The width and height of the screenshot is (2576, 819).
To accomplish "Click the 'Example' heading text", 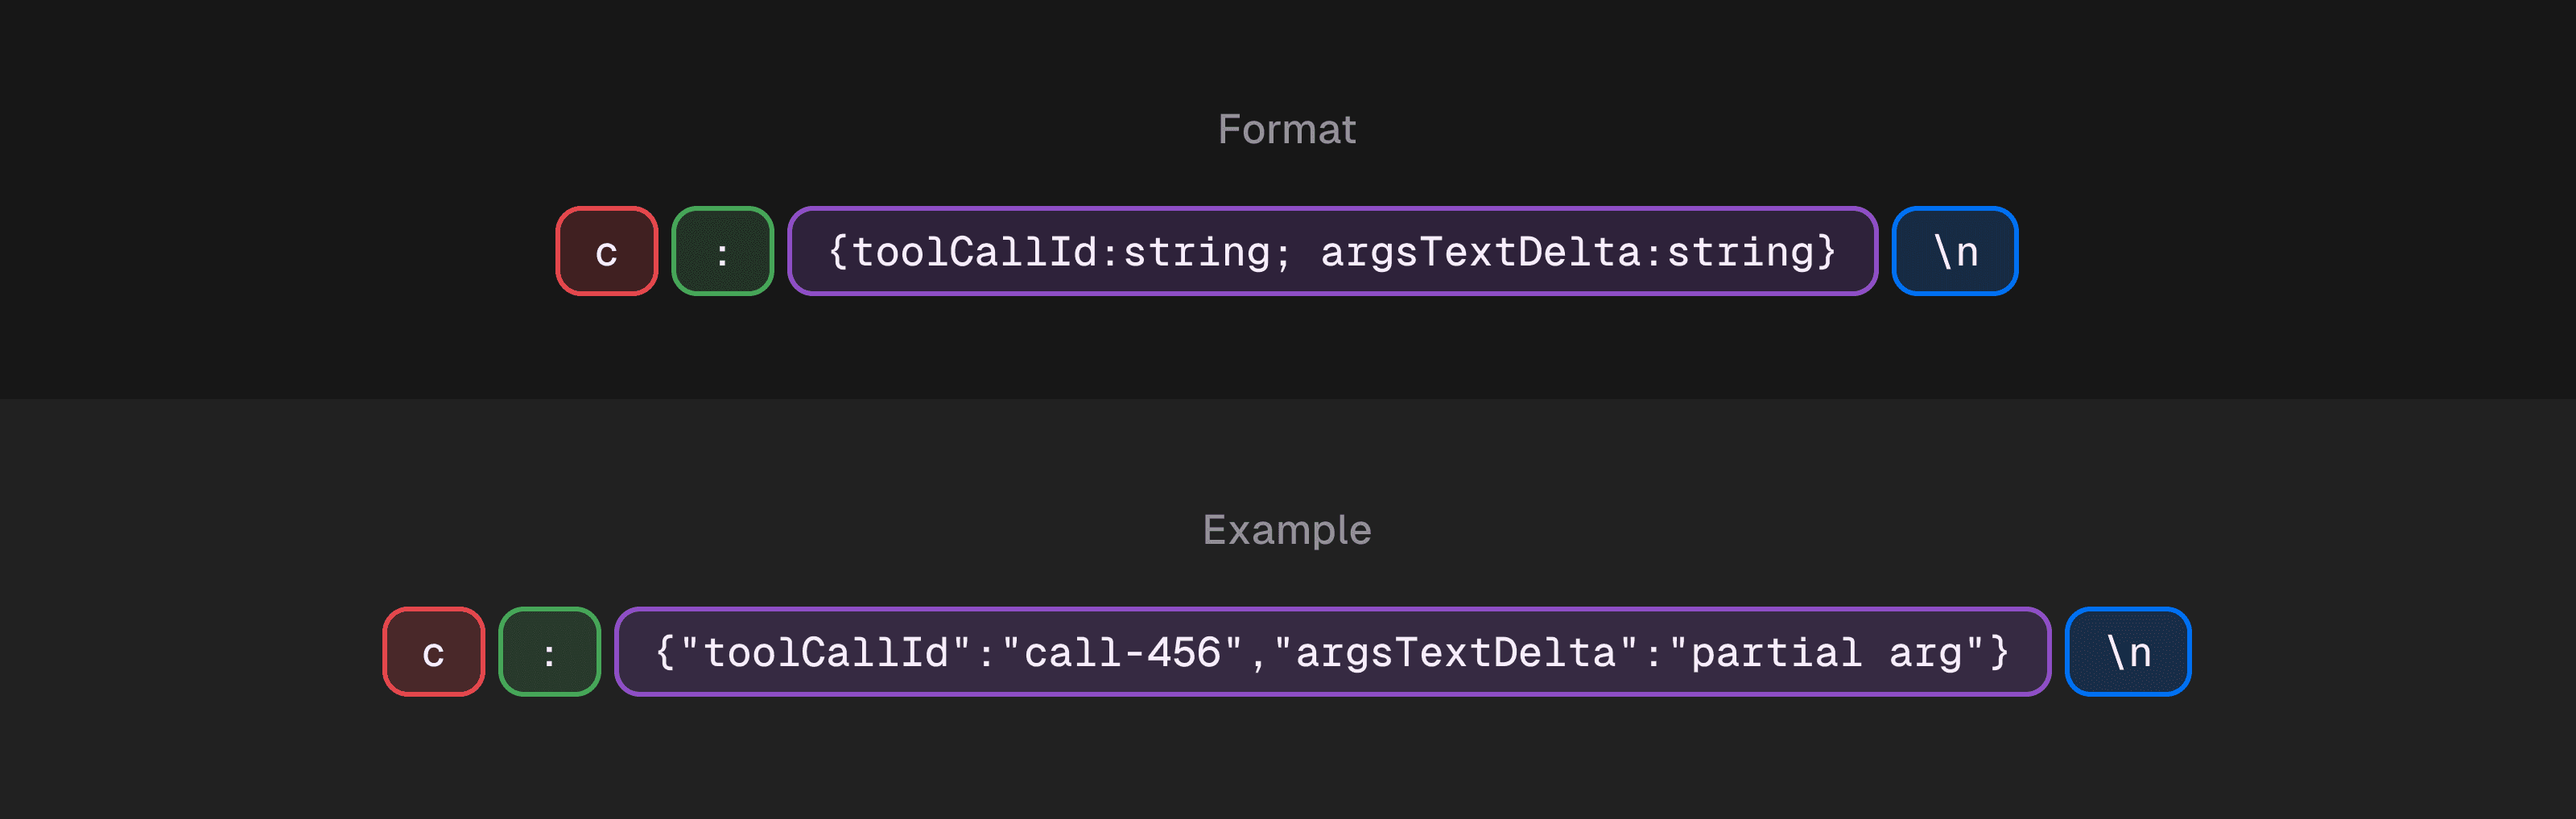I will pos(1286,530).
